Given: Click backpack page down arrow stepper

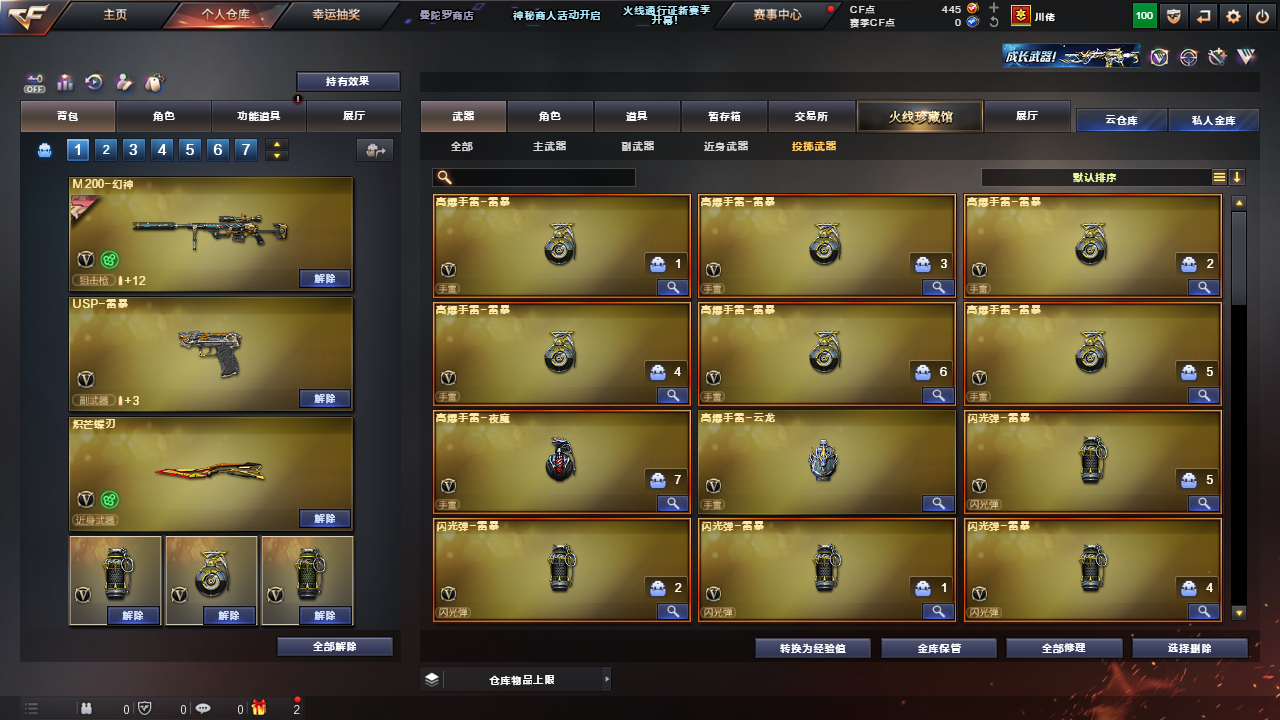Looking at the screenshot, I should click(277, 156).
